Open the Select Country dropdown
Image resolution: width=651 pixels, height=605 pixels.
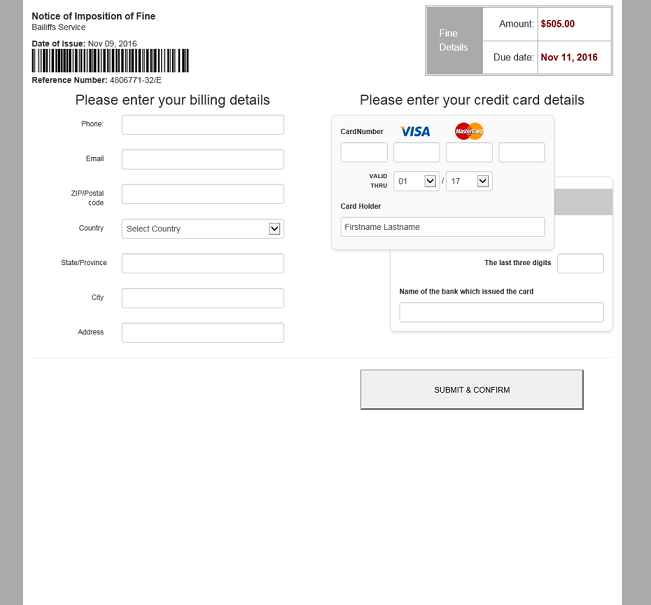203,229
